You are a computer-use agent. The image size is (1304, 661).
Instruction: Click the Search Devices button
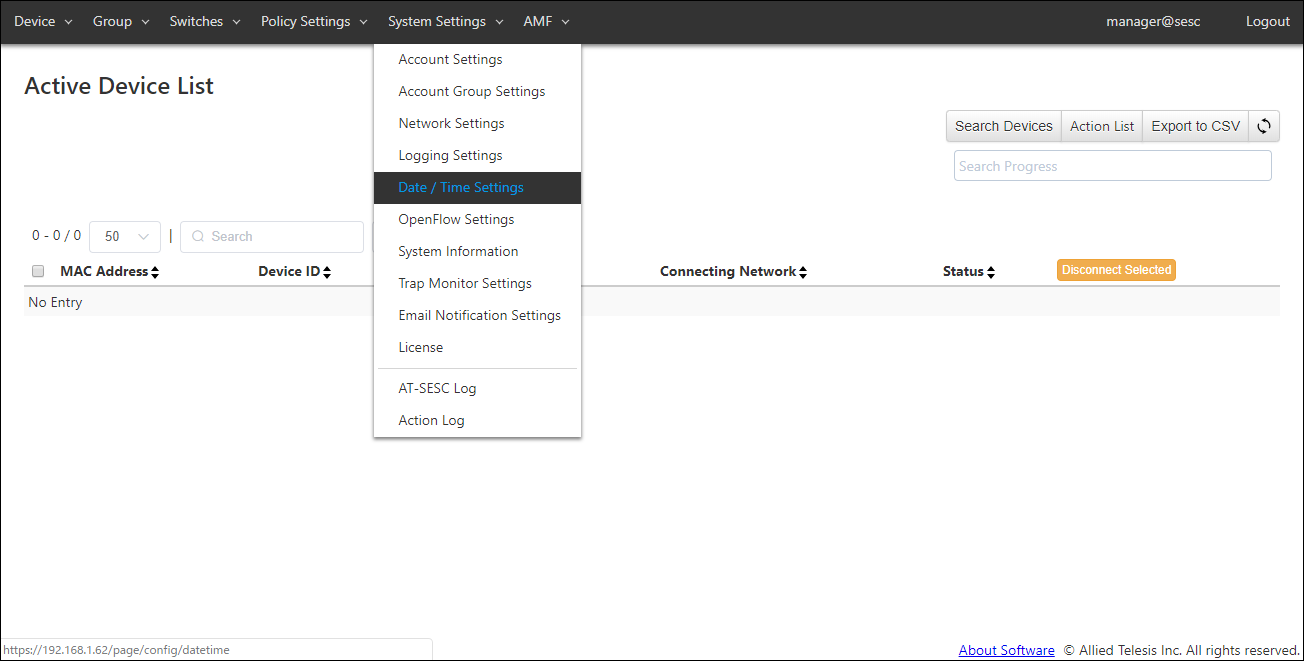point(1003,126)
